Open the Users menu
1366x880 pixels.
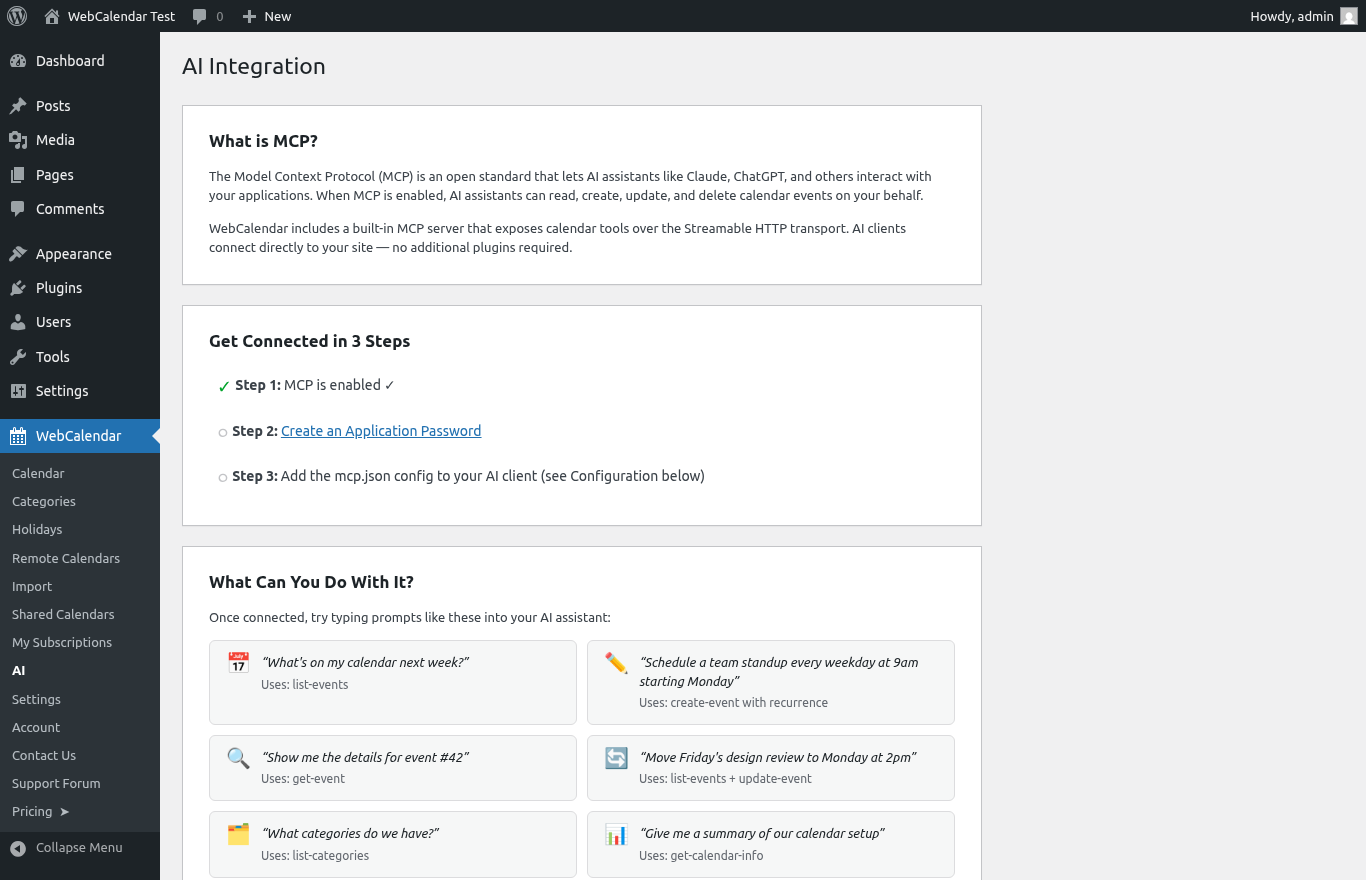(80, 322)
